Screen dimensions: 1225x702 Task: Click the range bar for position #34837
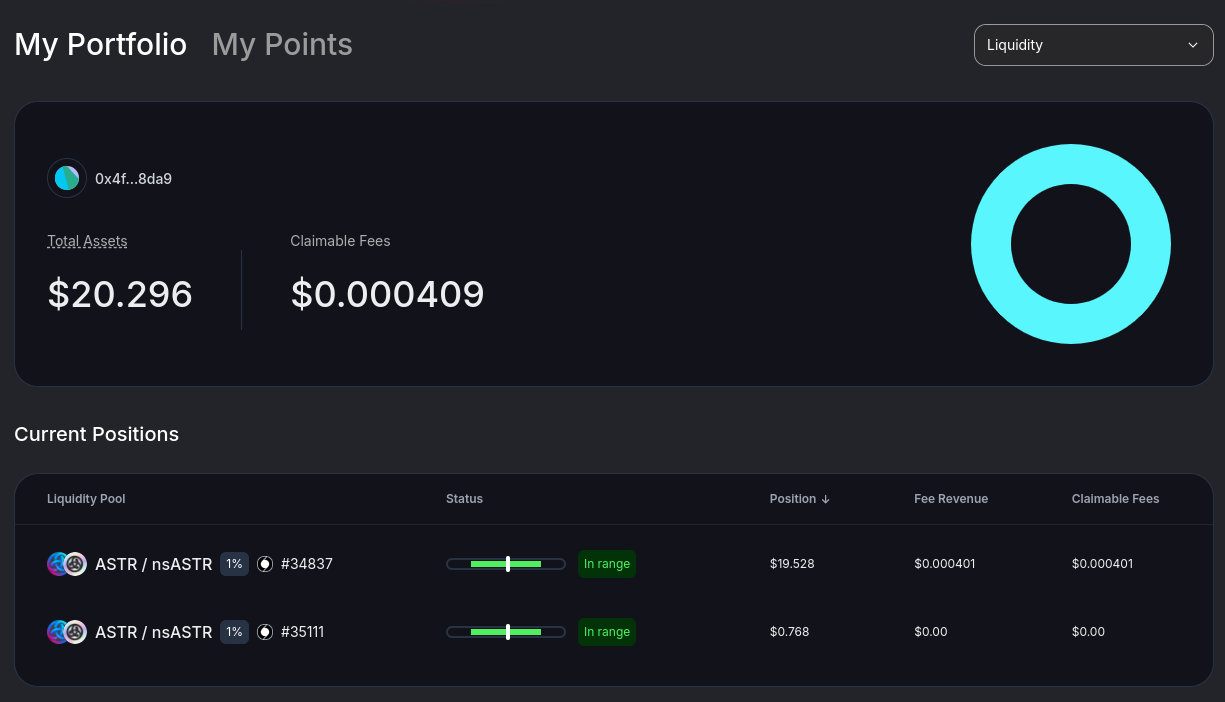[506, 564]
